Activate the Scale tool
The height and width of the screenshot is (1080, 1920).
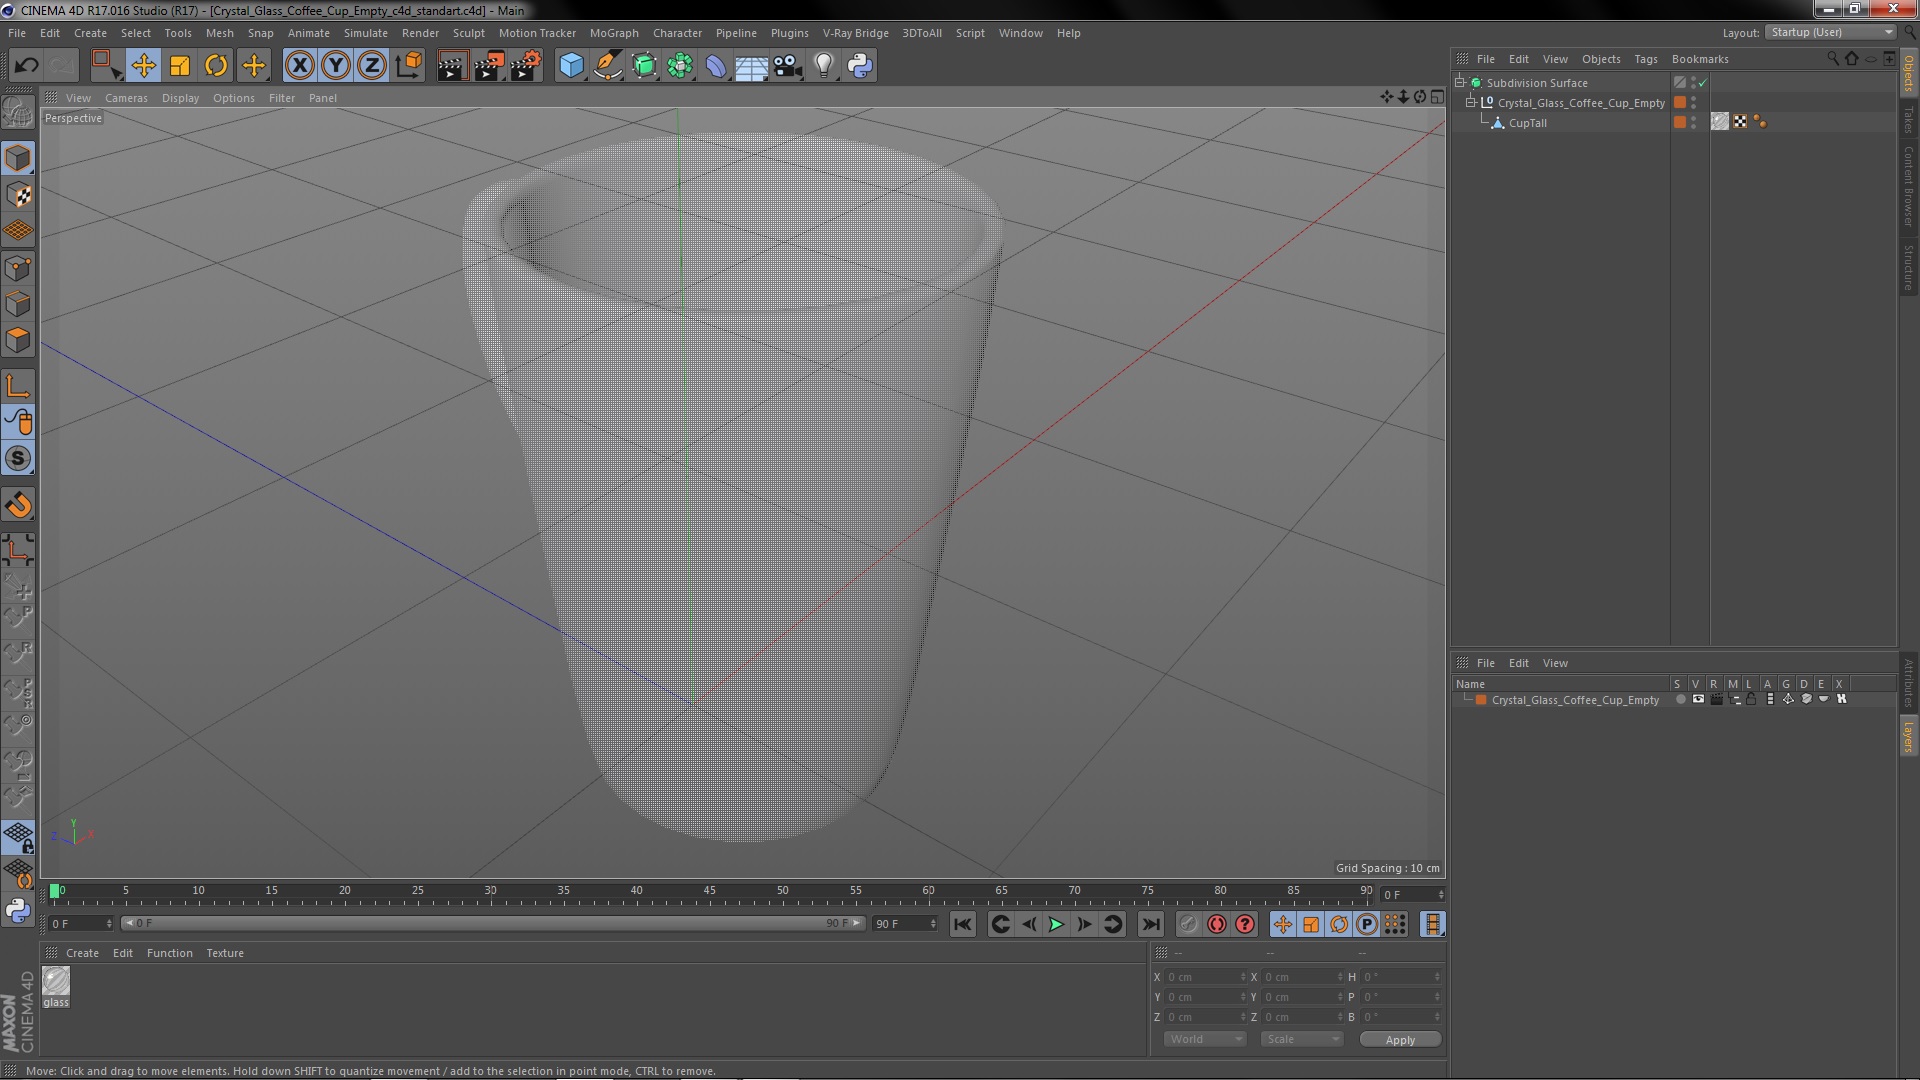click(x=180, y=66)
